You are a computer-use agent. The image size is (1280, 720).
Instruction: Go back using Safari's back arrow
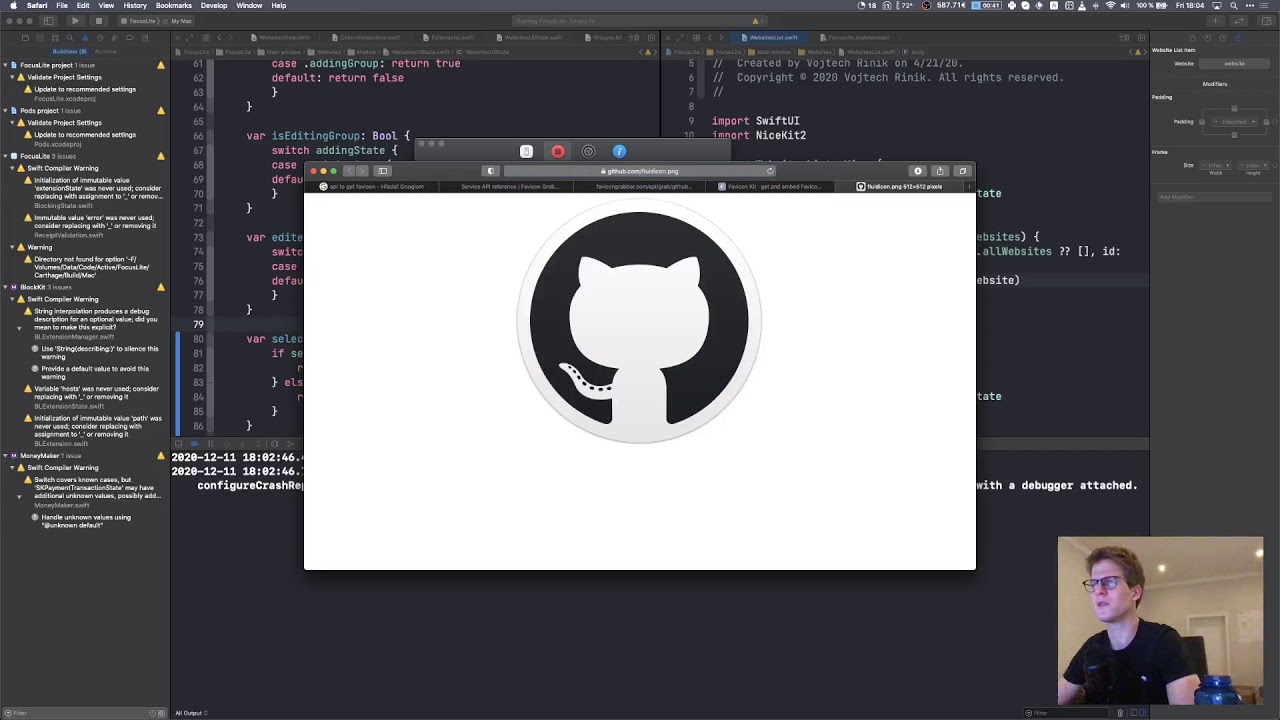click(x=349, y=171)
